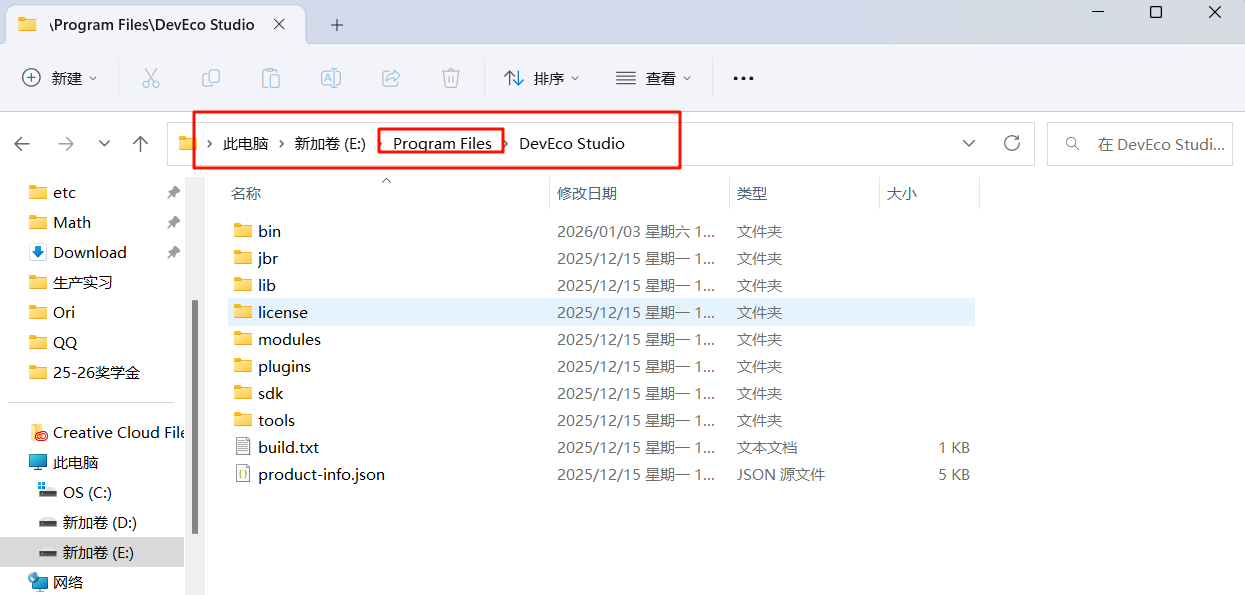
Task: Navigate back to previous folder
Action: click(22, 144)
